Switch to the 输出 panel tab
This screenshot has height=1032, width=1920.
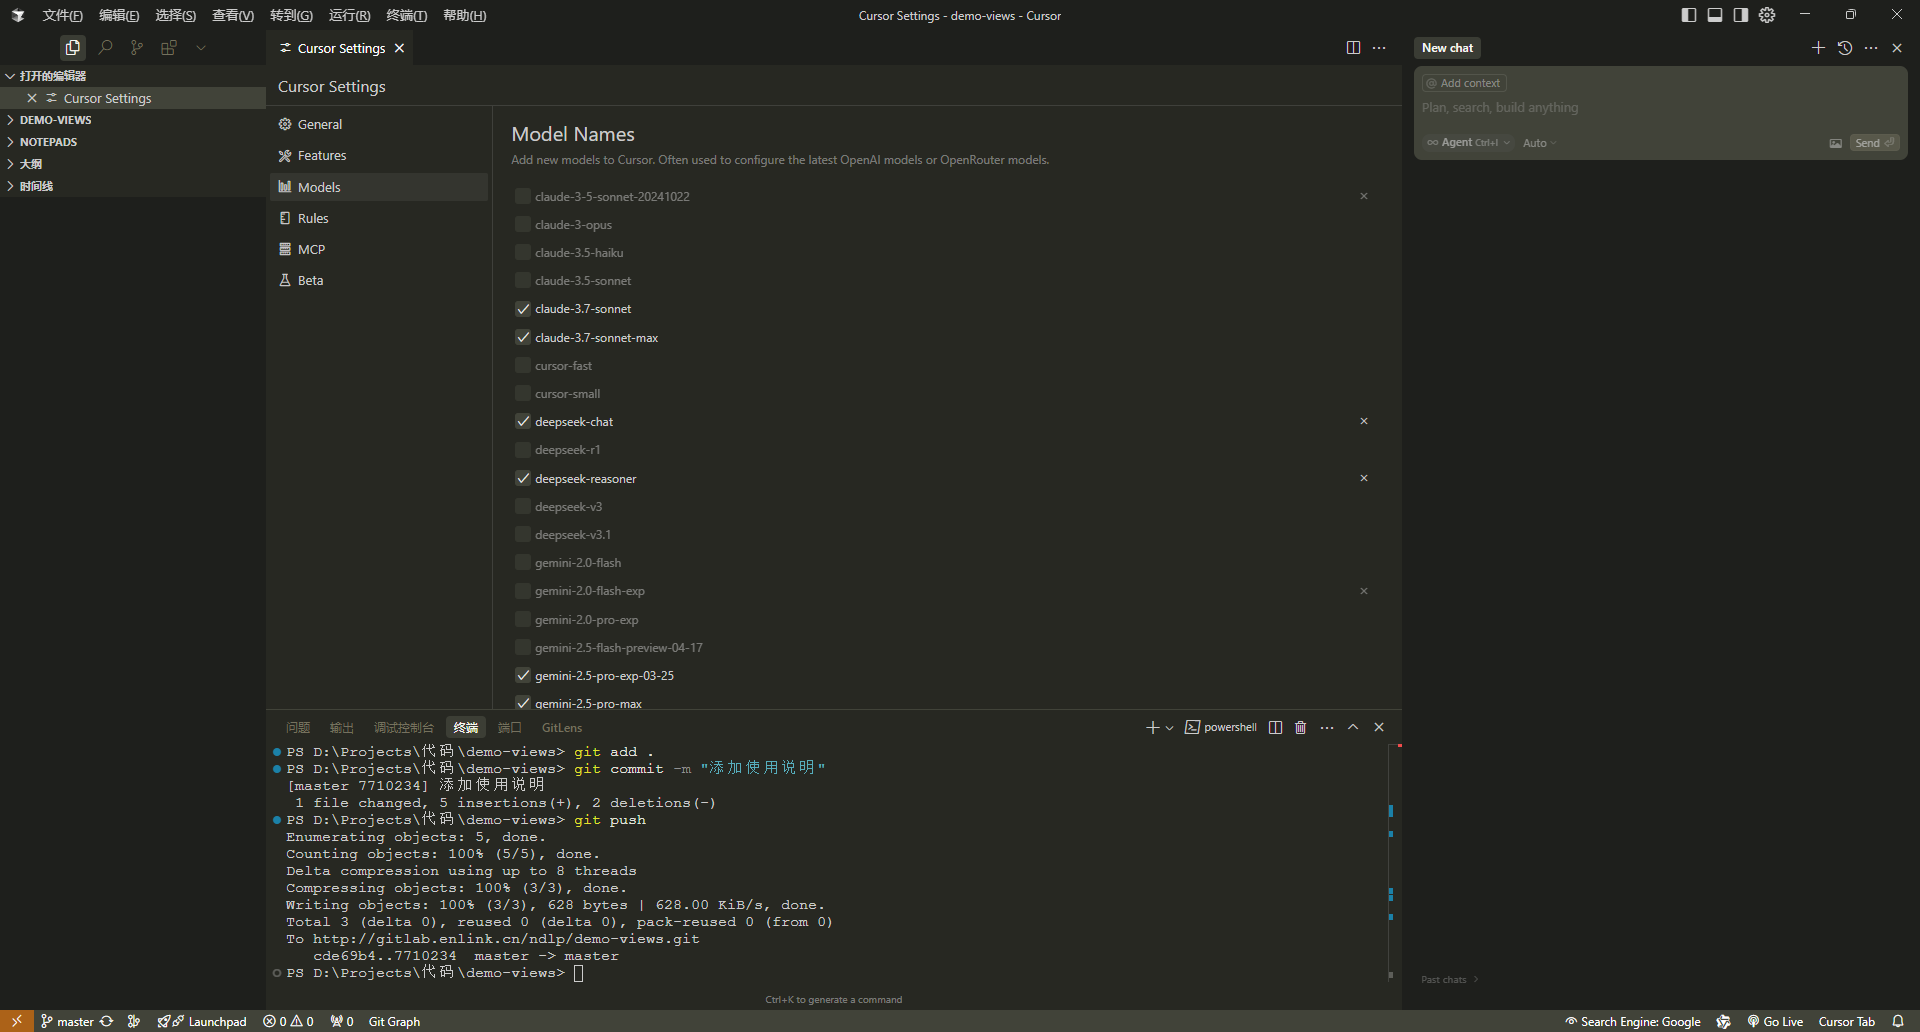(x=342, y=728)
